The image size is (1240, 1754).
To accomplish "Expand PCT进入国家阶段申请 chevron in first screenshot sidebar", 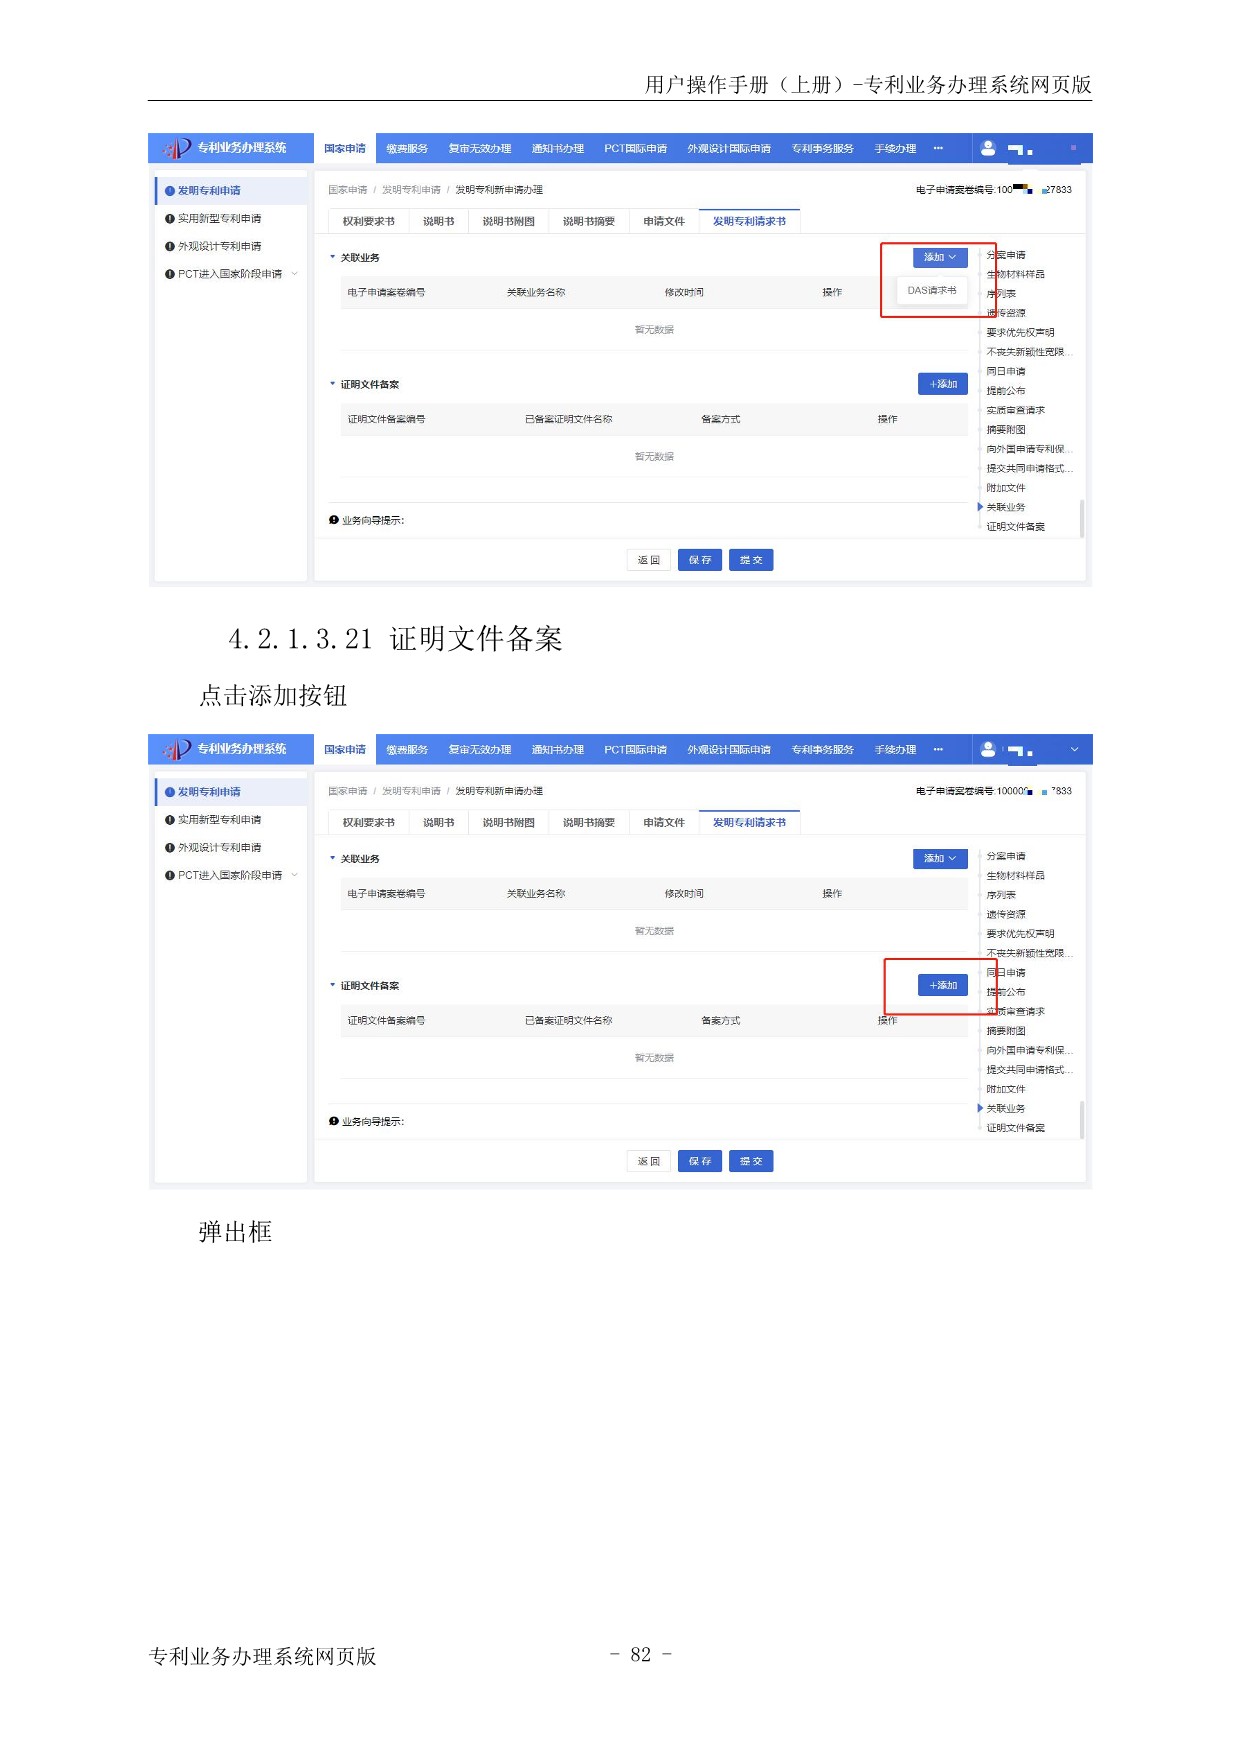I will [295, 274].
